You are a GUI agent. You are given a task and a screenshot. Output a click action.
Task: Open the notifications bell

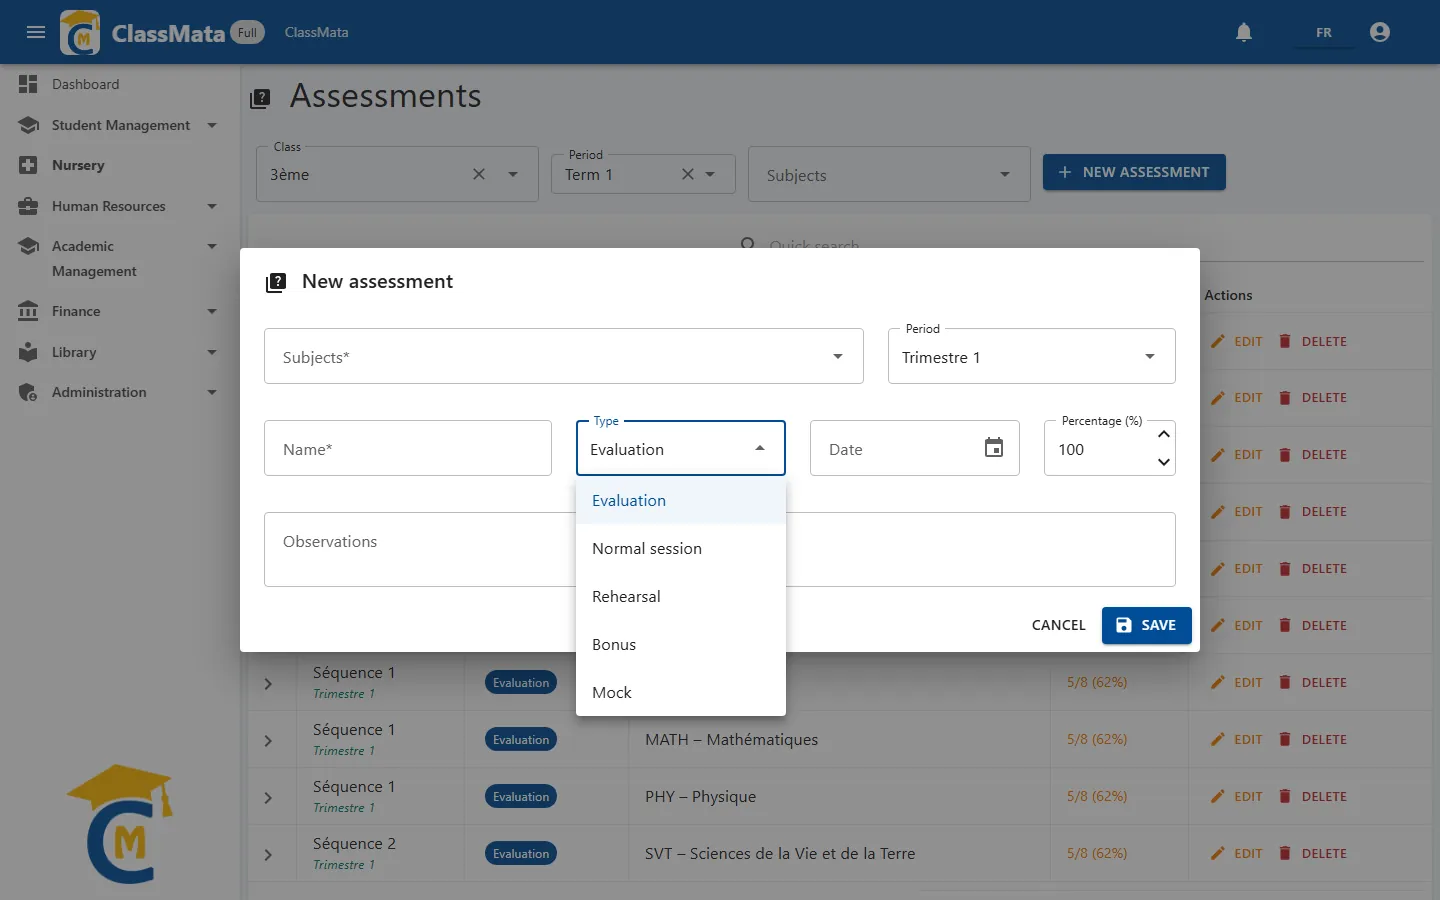1244,32
